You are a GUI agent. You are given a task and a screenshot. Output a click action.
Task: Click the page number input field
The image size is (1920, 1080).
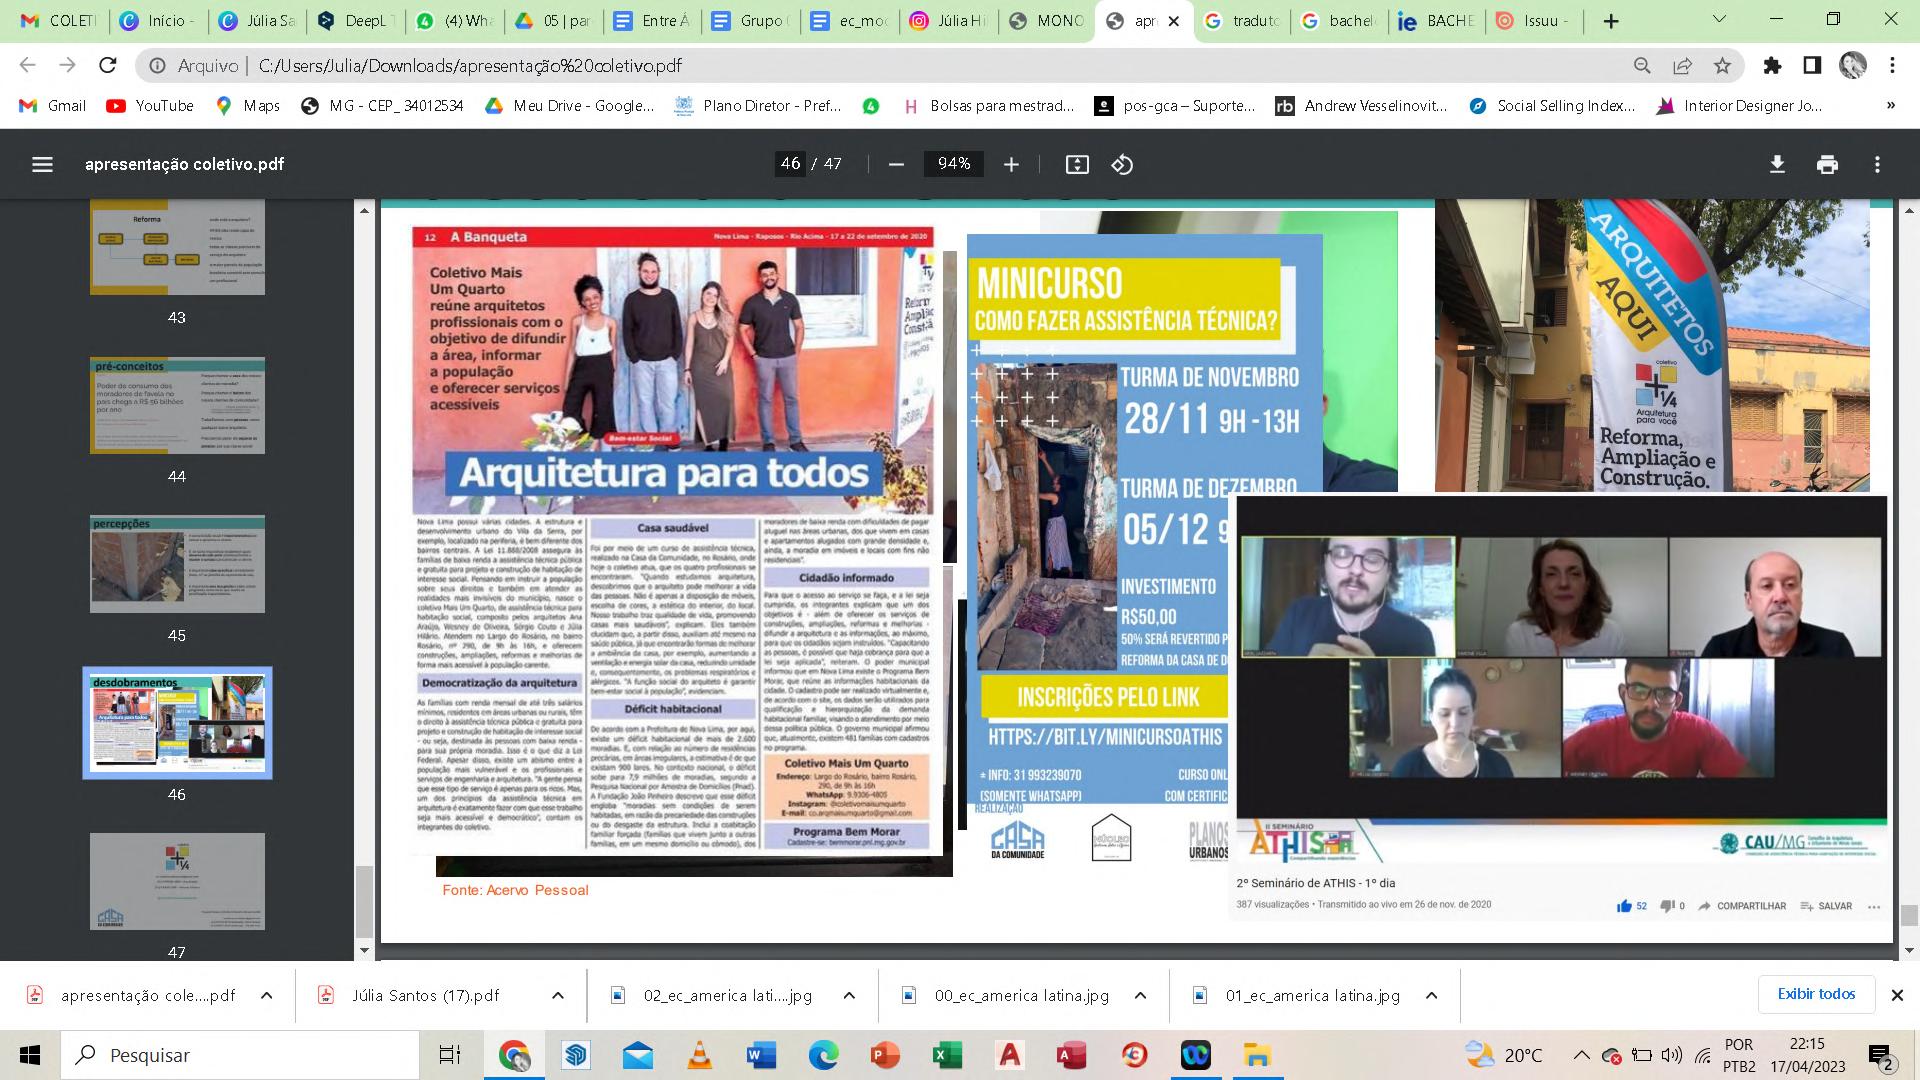[791, 164]
